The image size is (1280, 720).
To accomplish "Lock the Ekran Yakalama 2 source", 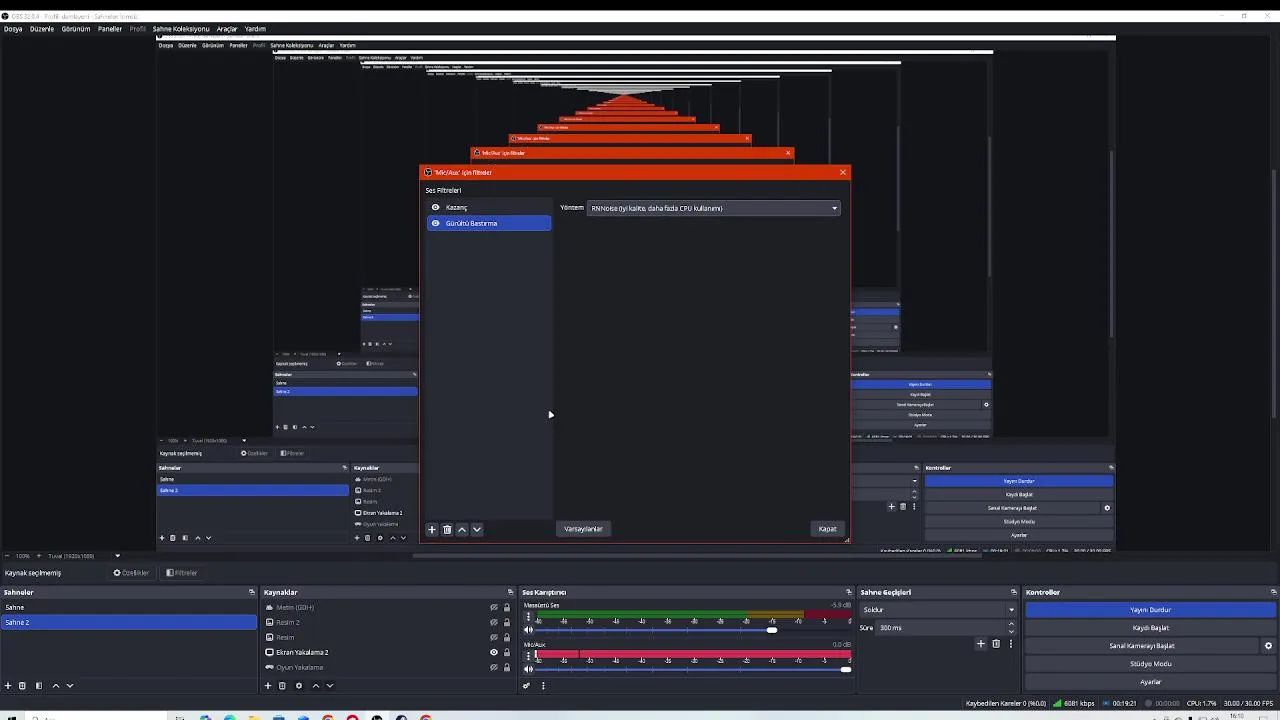I will coord(507,652).
